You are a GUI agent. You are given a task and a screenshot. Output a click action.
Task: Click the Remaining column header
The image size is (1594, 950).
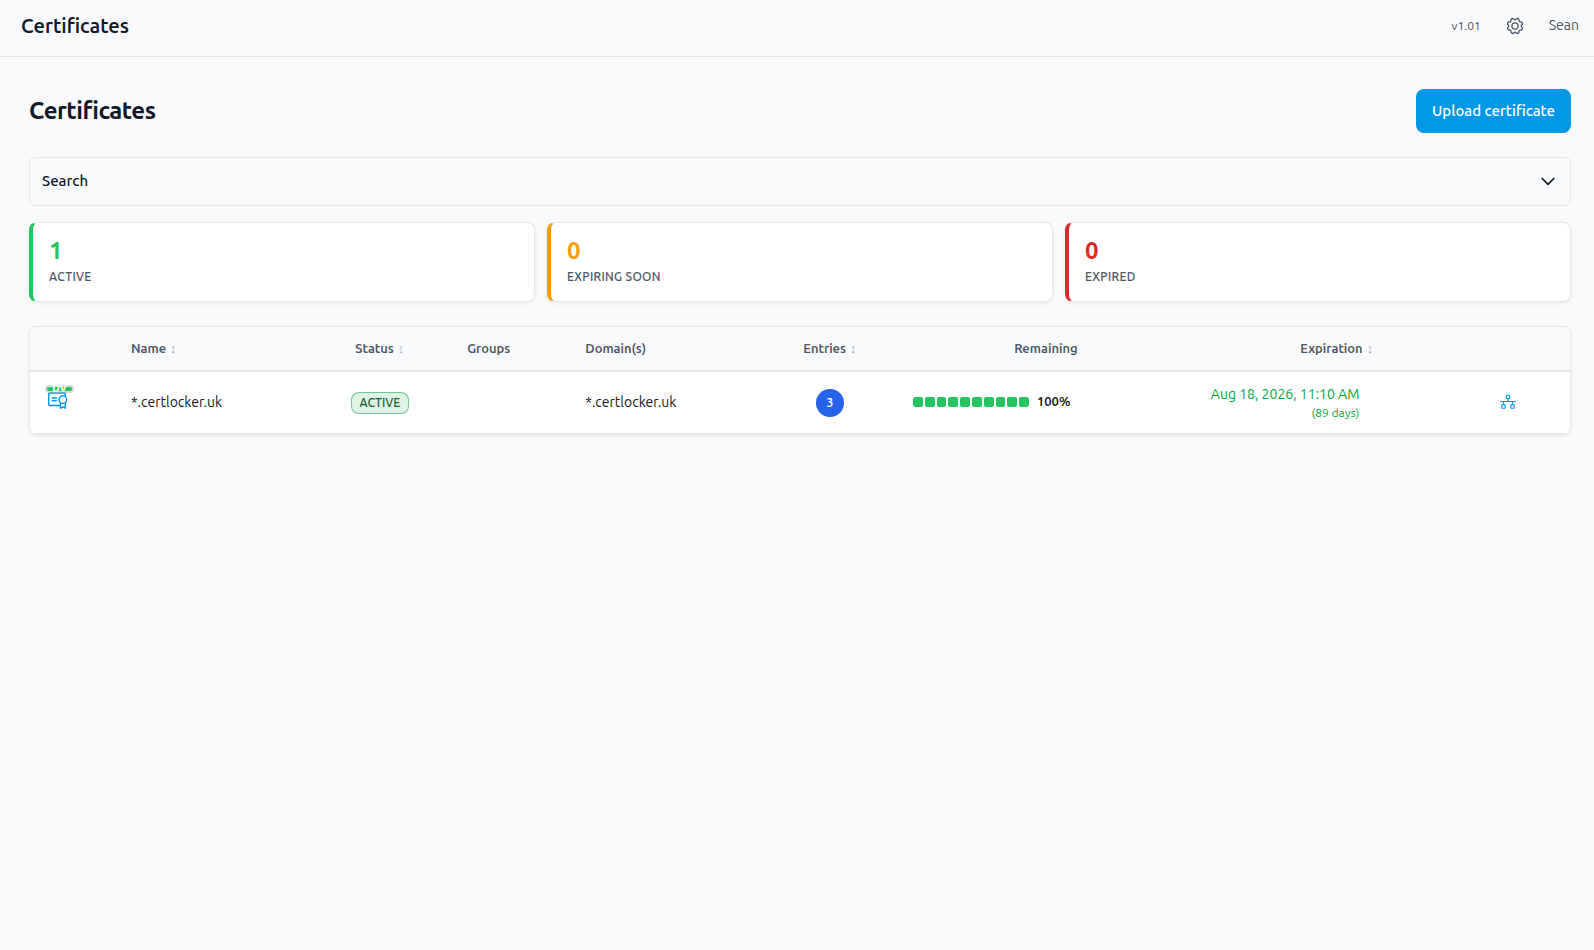pyautogui.click(x=1046, y=349)
